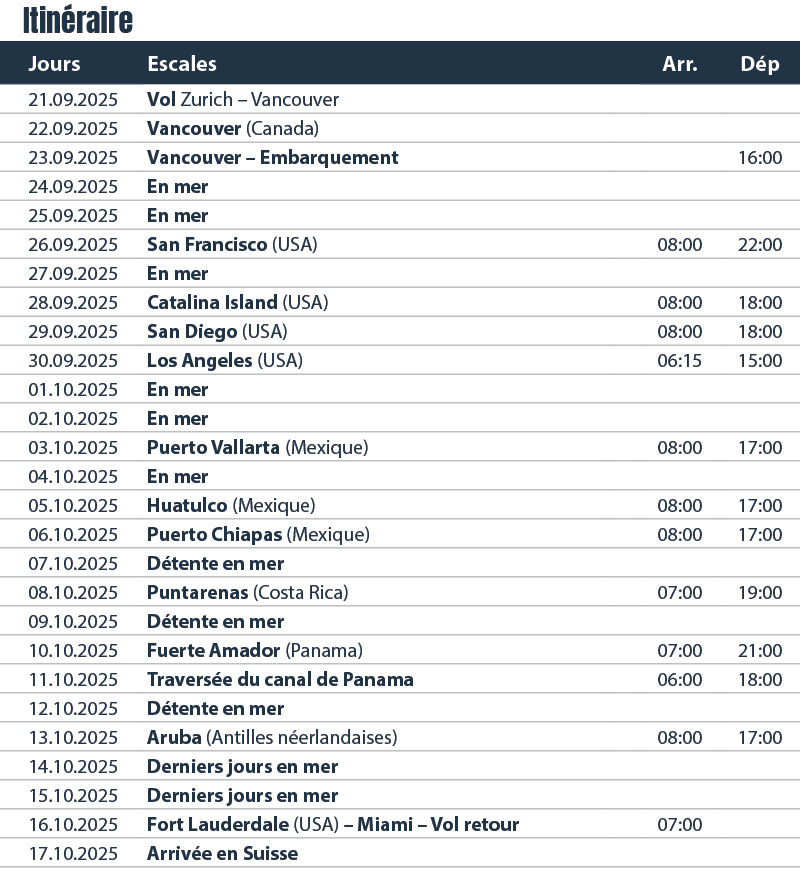Click the Dép column header
The image size is (800, 871).
[x=760, y=63]
